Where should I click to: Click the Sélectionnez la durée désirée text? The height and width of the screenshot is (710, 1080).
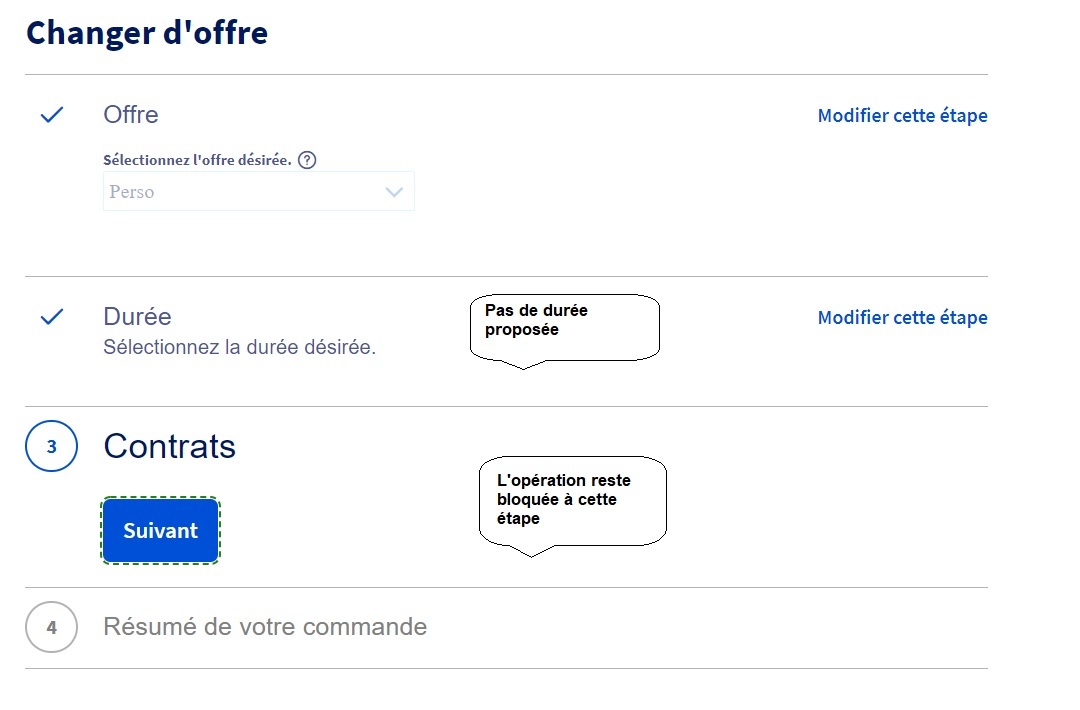(x=239, y=349)
